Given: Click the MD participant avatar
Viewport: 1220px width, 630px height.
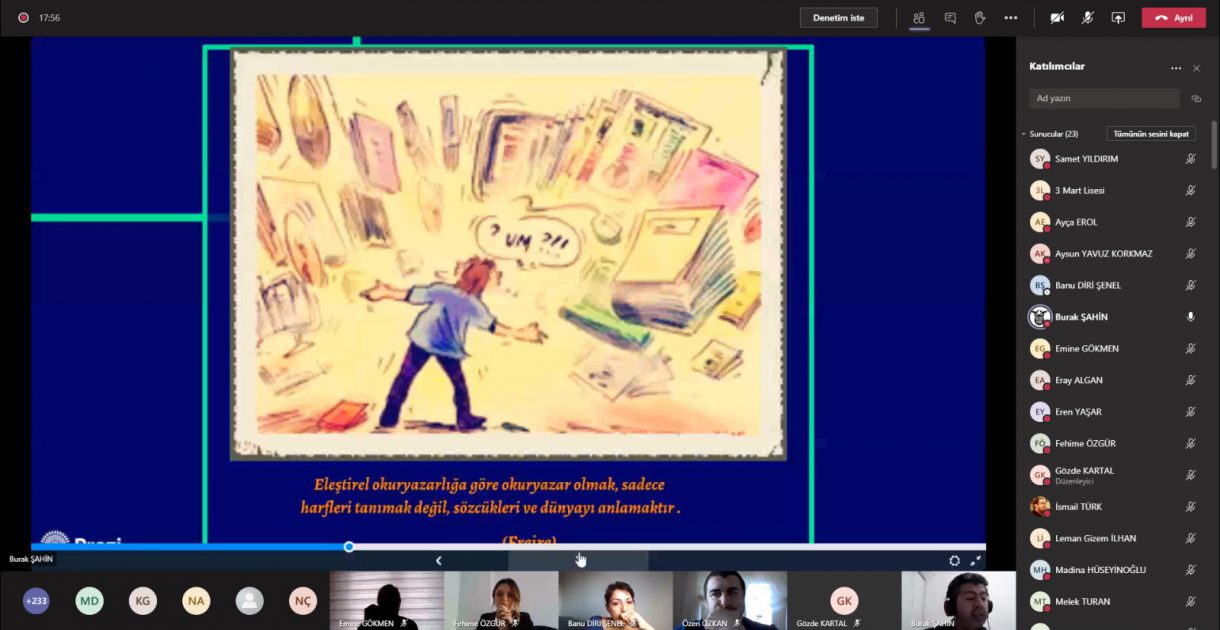Looking at the screenshot, I should point(90,601).
